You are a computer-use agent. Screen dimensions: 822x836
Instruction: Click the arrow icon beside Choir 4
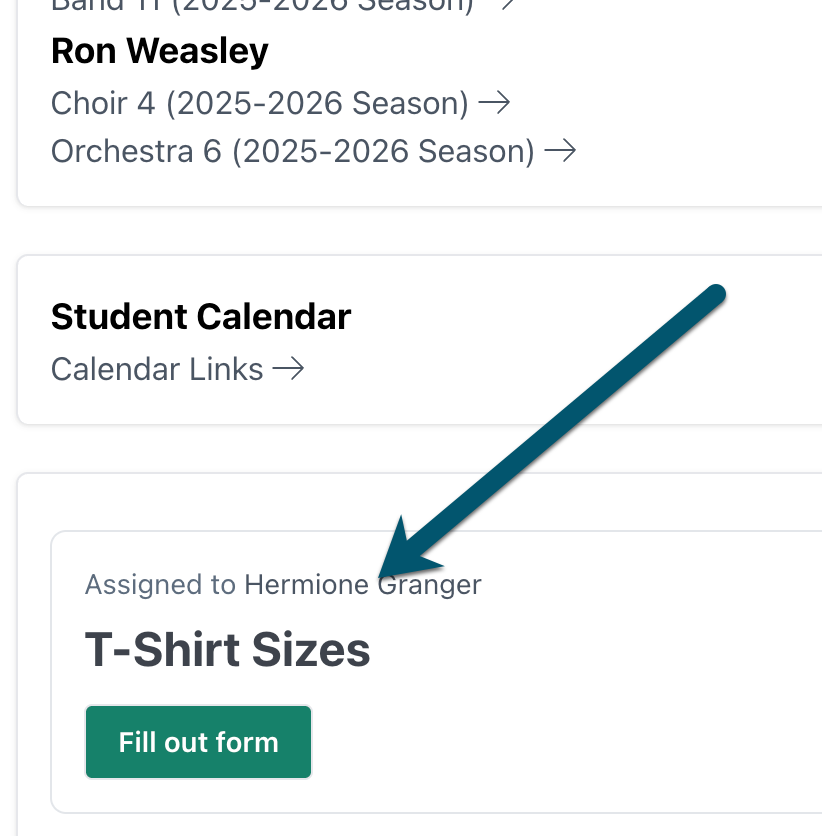tap(494, 103)
